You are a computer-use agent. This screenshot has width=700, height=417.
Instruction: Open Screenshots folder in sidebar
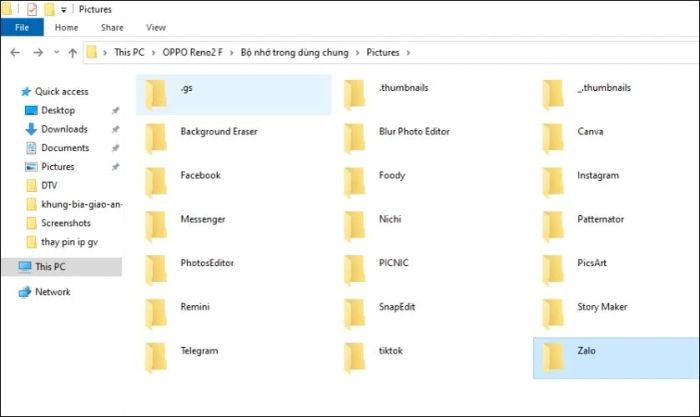[65, 223]
